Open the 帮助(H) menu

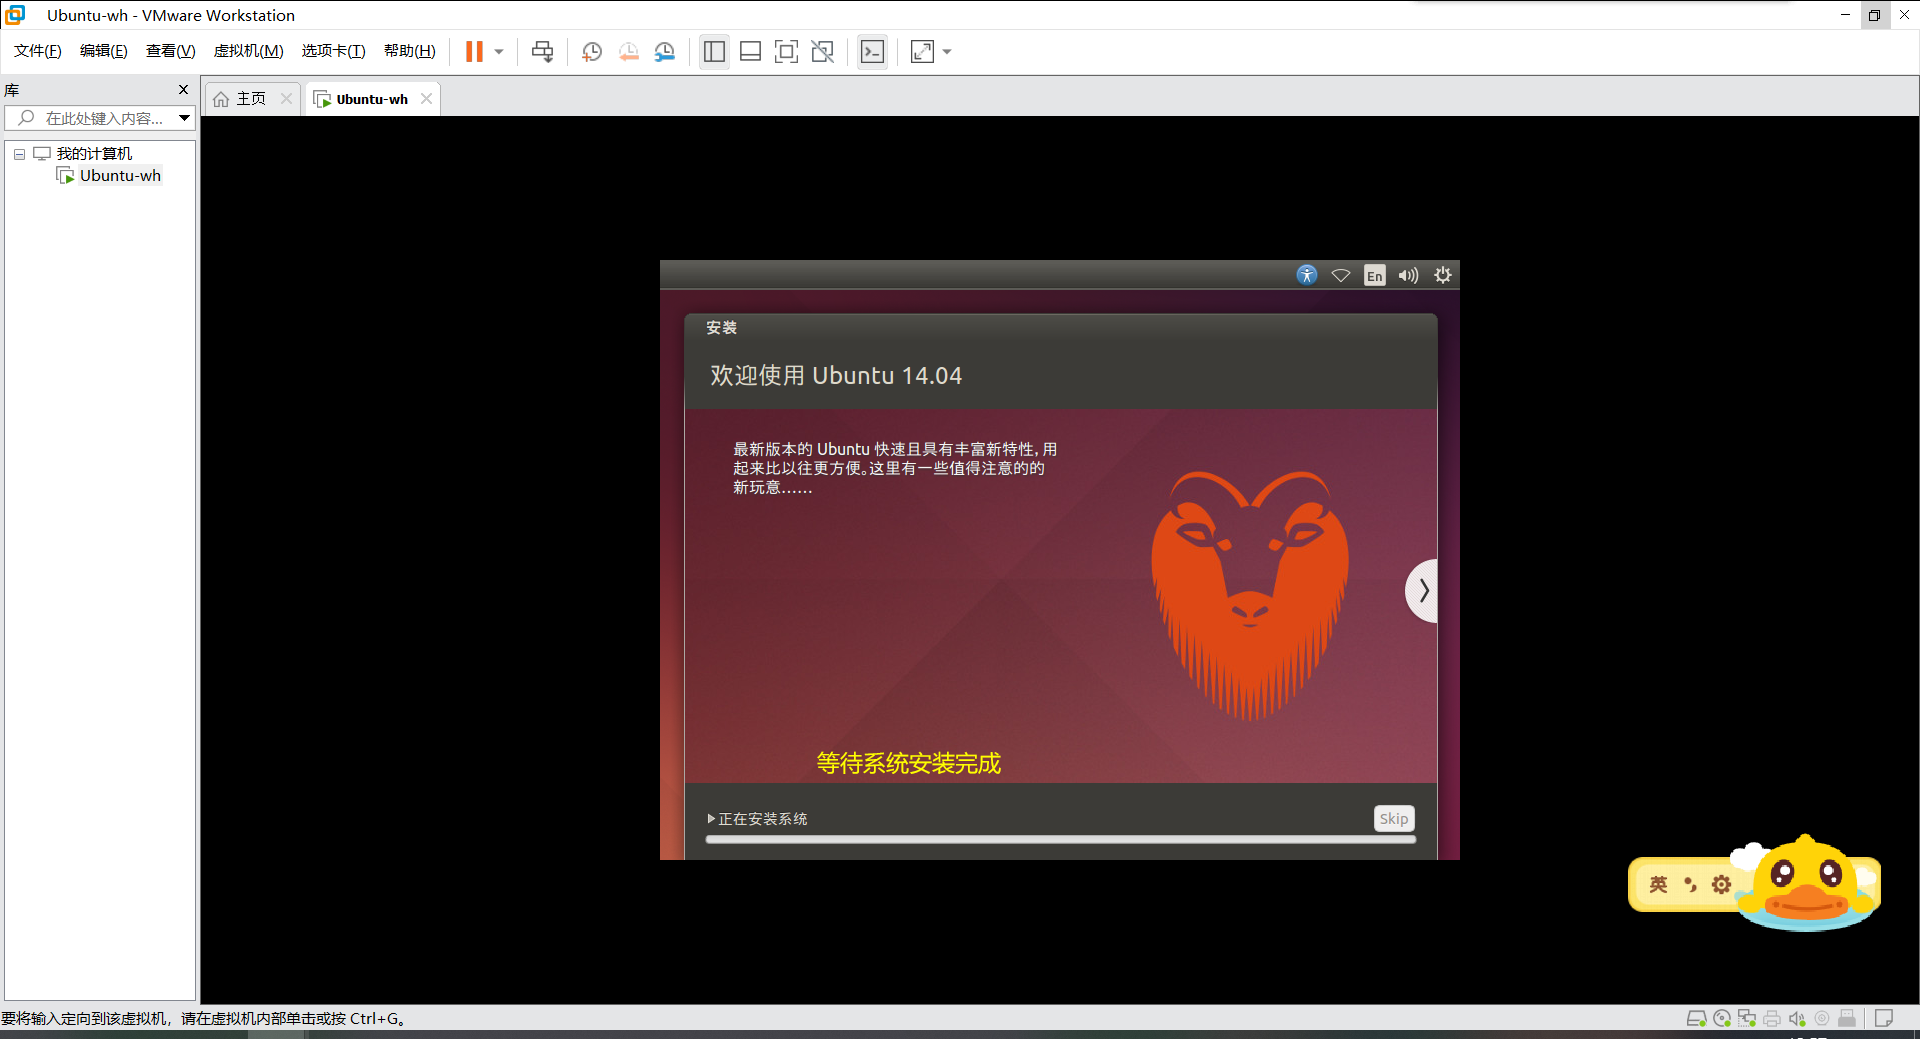(410, 51)
